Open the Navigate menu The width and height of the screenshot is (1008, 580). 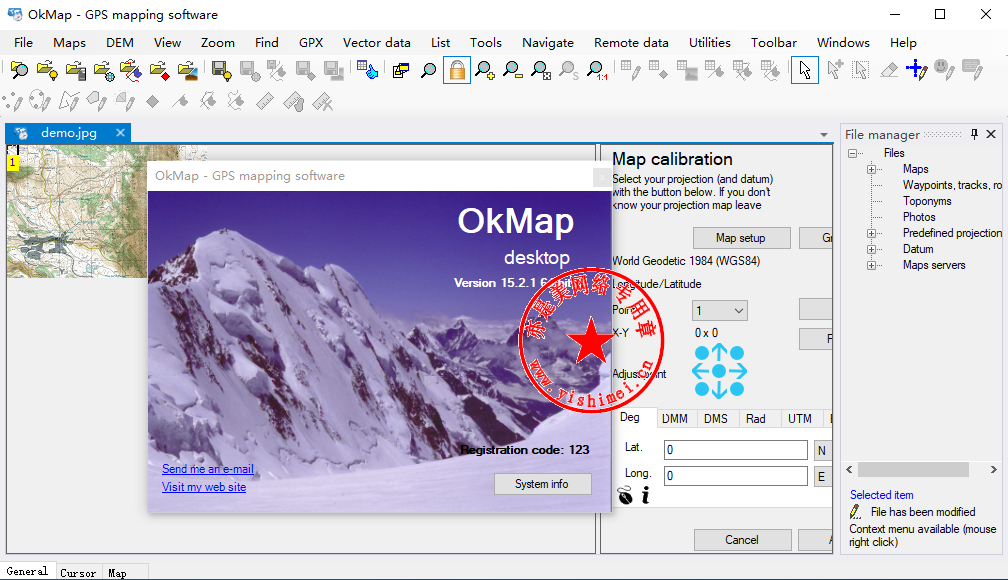click(548, 42)
